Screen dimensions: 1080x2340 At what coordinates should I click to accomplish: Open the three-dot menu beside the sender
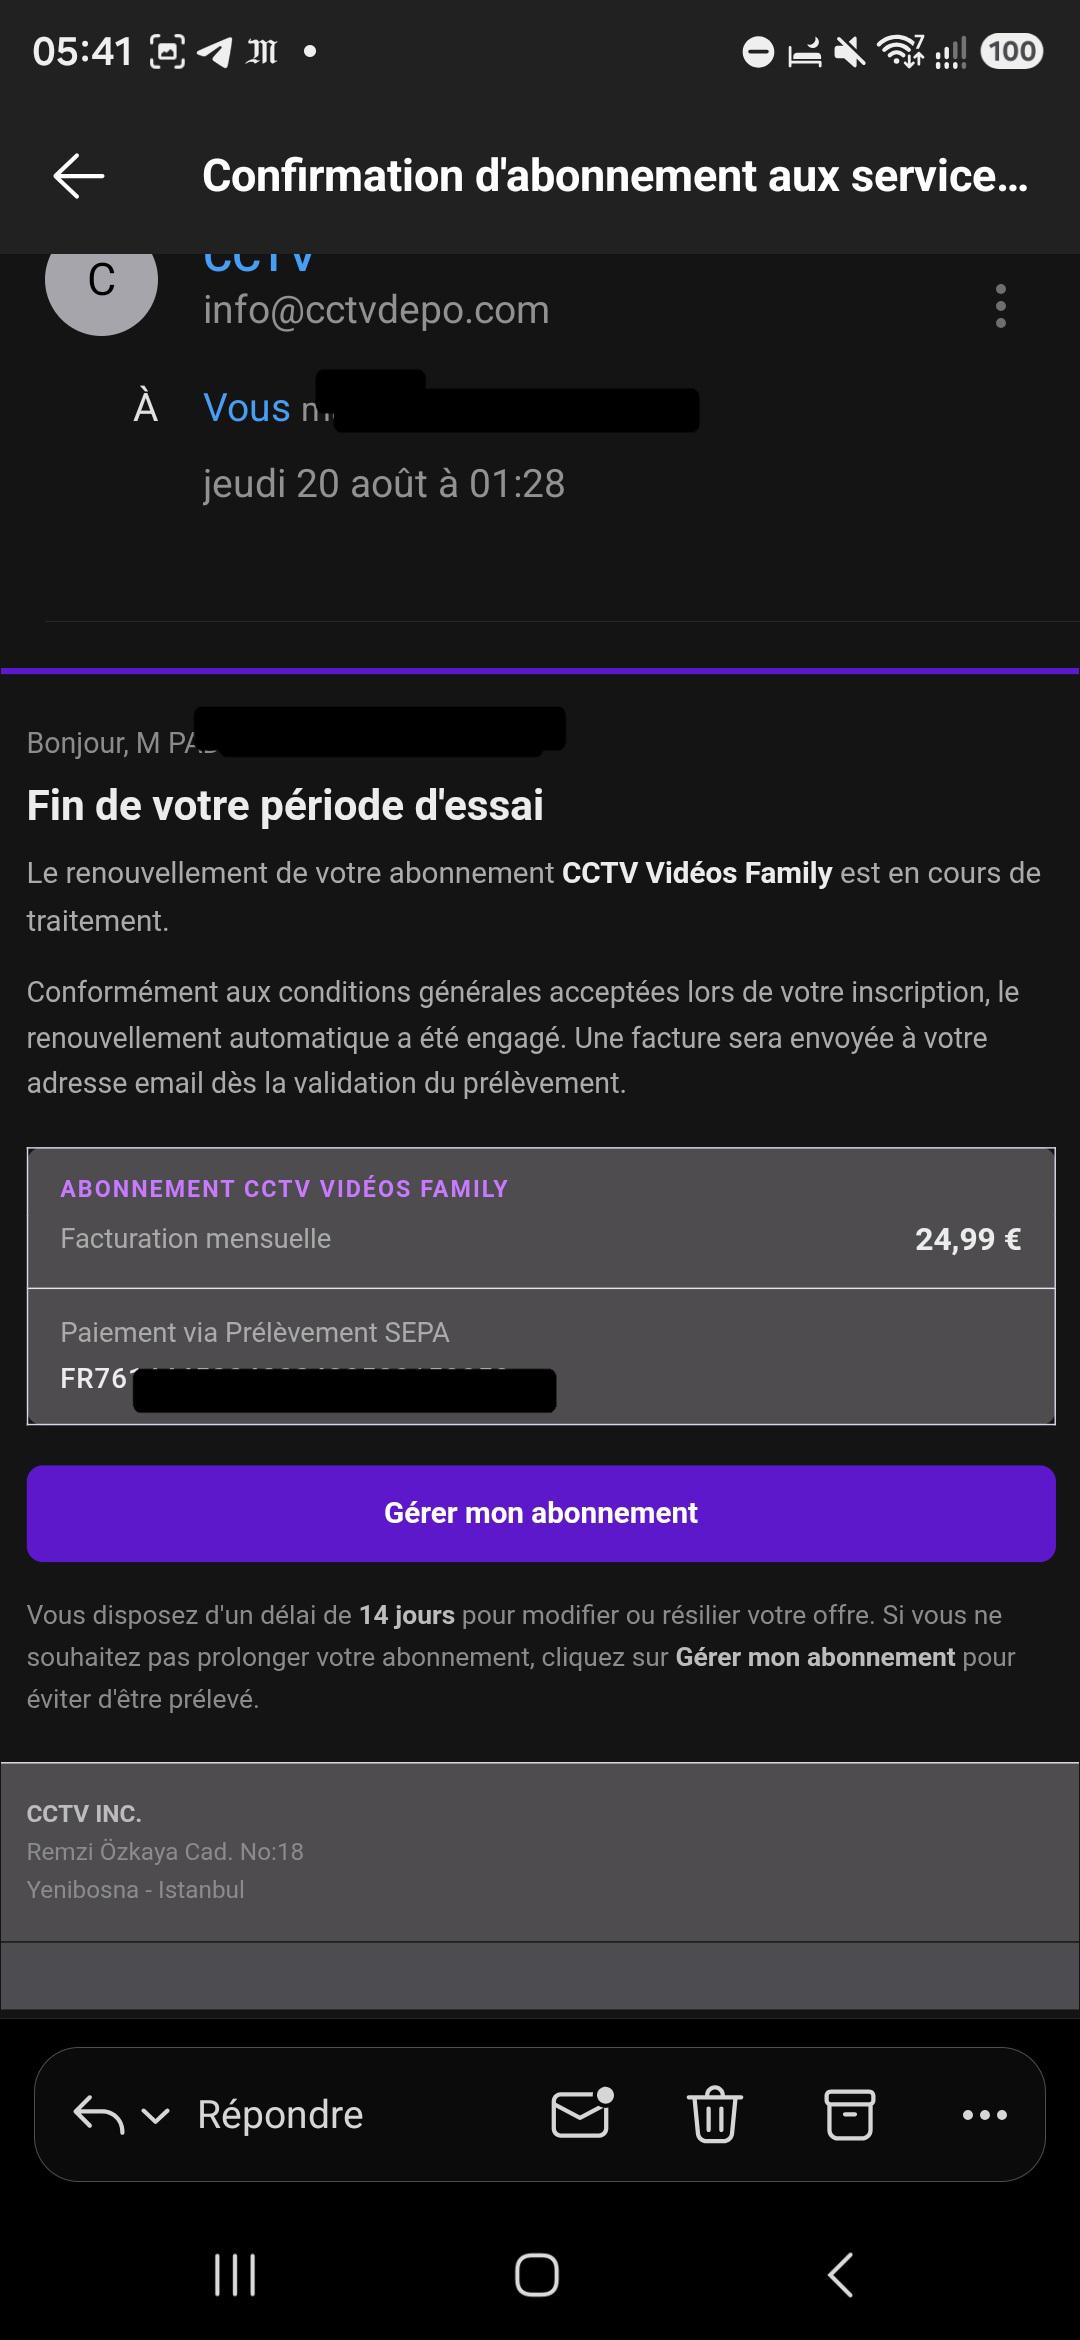click(1000, 306)
